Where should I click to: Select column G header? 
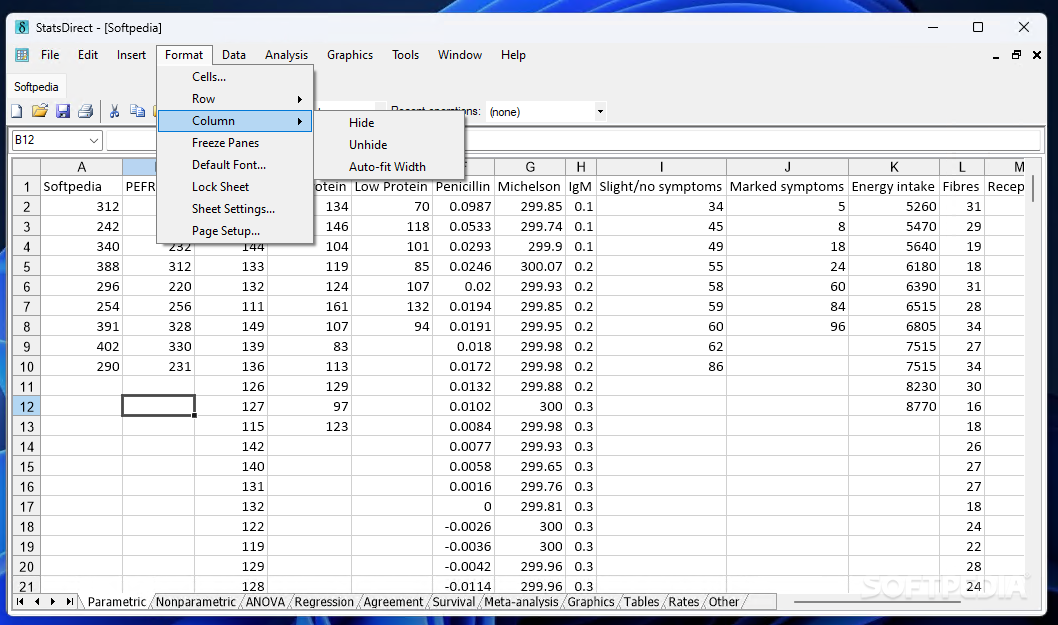point(530,167)
